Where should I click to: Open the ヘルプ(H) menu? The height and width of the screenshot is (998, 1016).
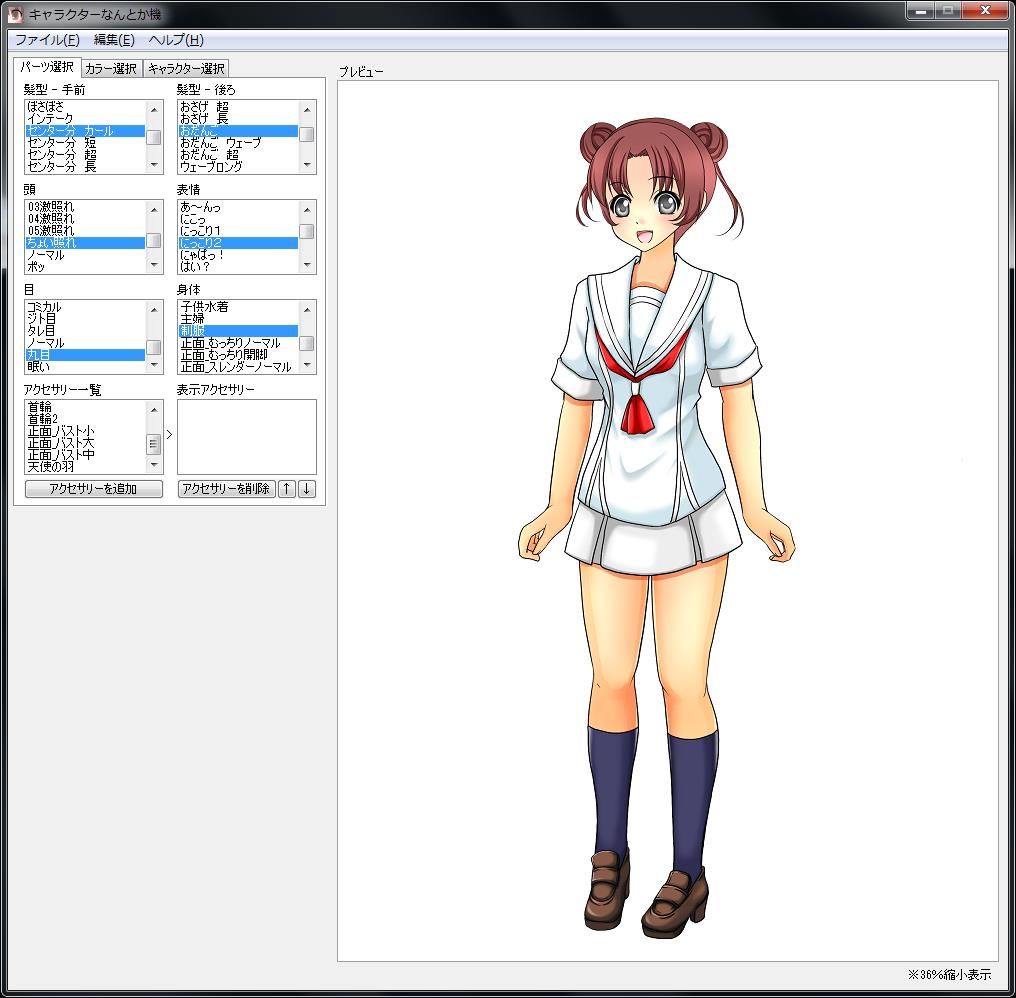pyautogui.click(x=176, y=40)
